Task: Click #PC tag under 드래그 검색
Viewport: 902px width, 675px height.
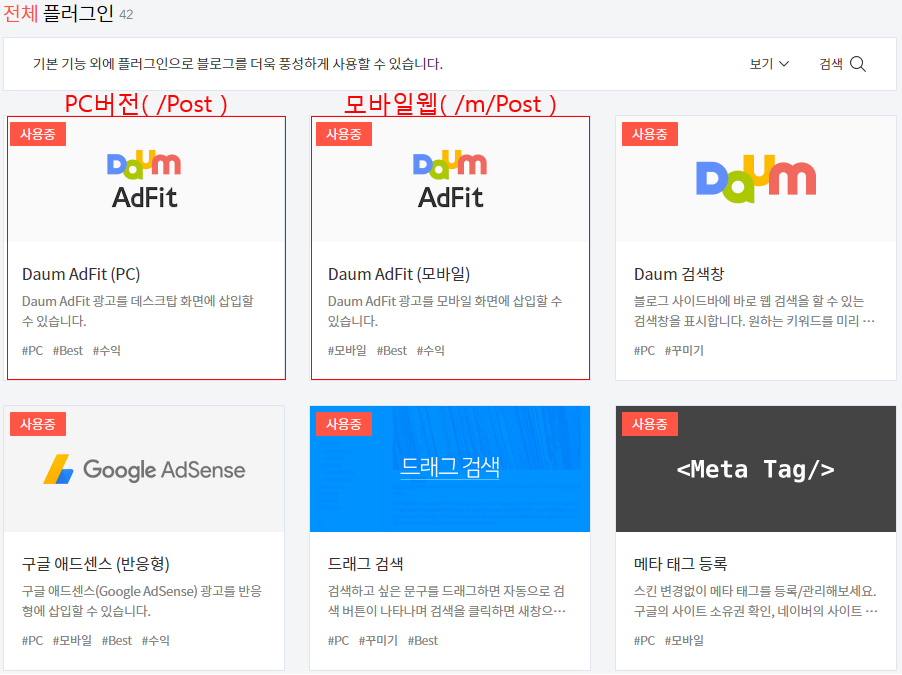Action: click(x=338, y=640)
